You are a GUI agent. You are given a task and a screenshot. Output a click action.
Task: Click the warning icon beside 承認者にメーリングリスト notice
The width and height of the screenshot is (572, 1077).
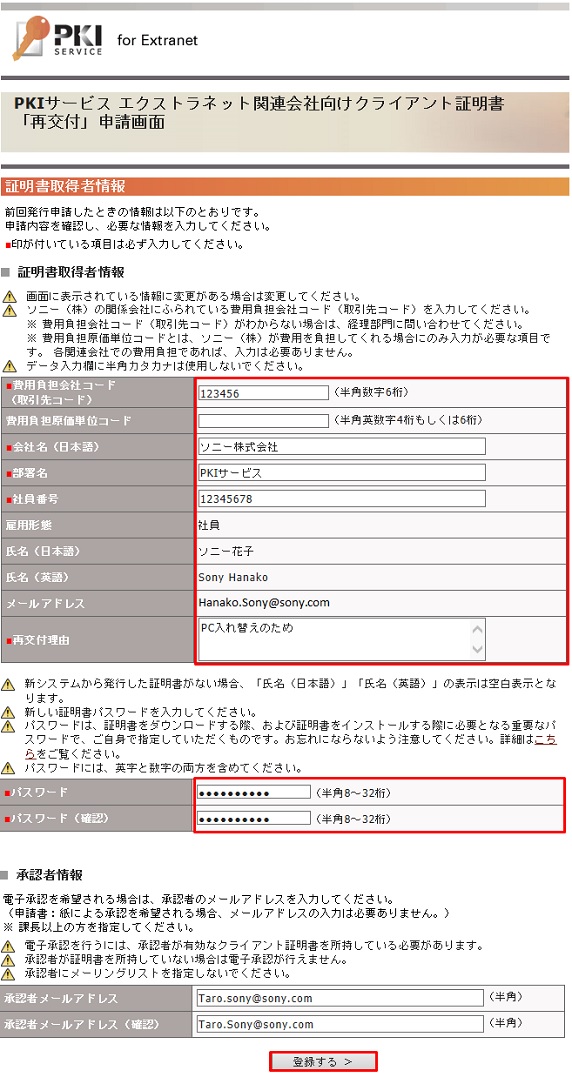click(x=8, y=973)
